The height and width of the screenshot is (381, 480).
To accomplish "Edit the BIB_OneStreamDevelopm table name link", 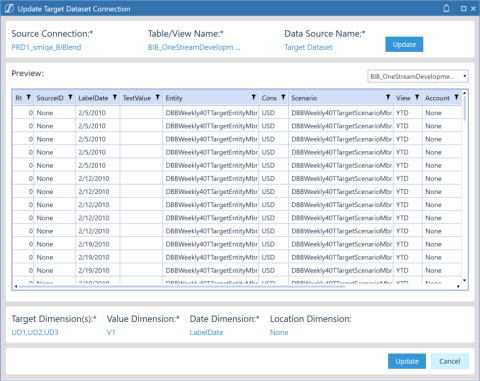I will [x=194, y=47].
